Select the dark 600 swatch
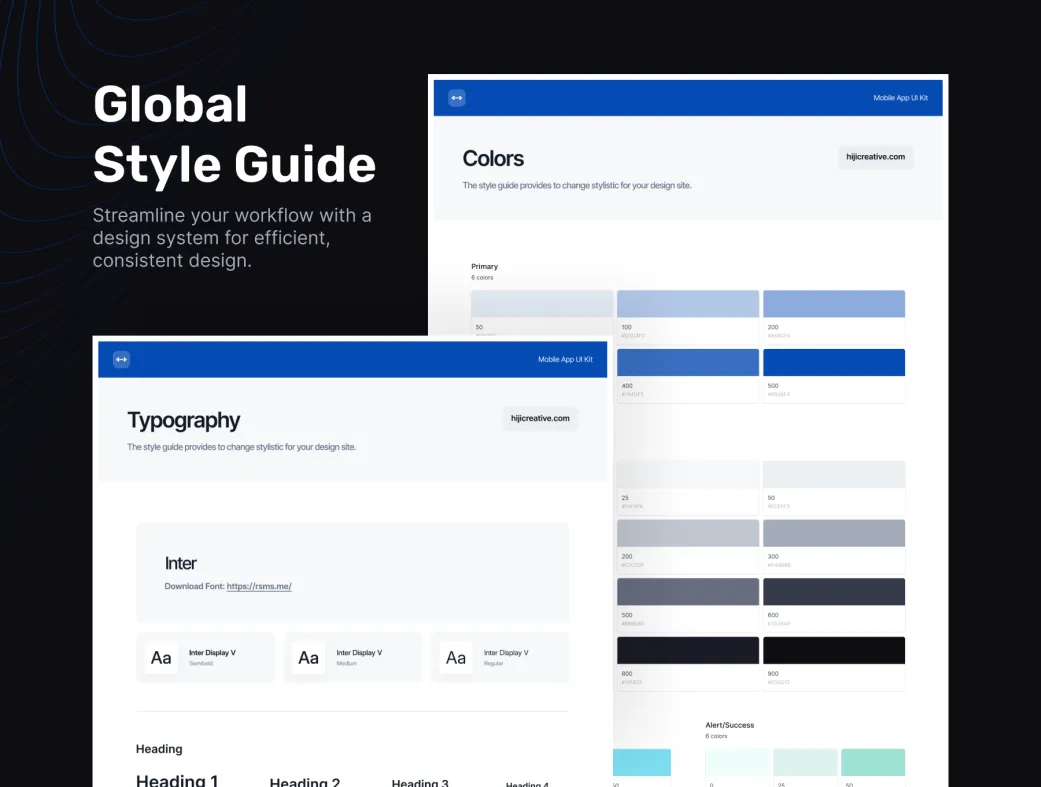This screenshot has height=787, width=1041. (x=834, y=592)
